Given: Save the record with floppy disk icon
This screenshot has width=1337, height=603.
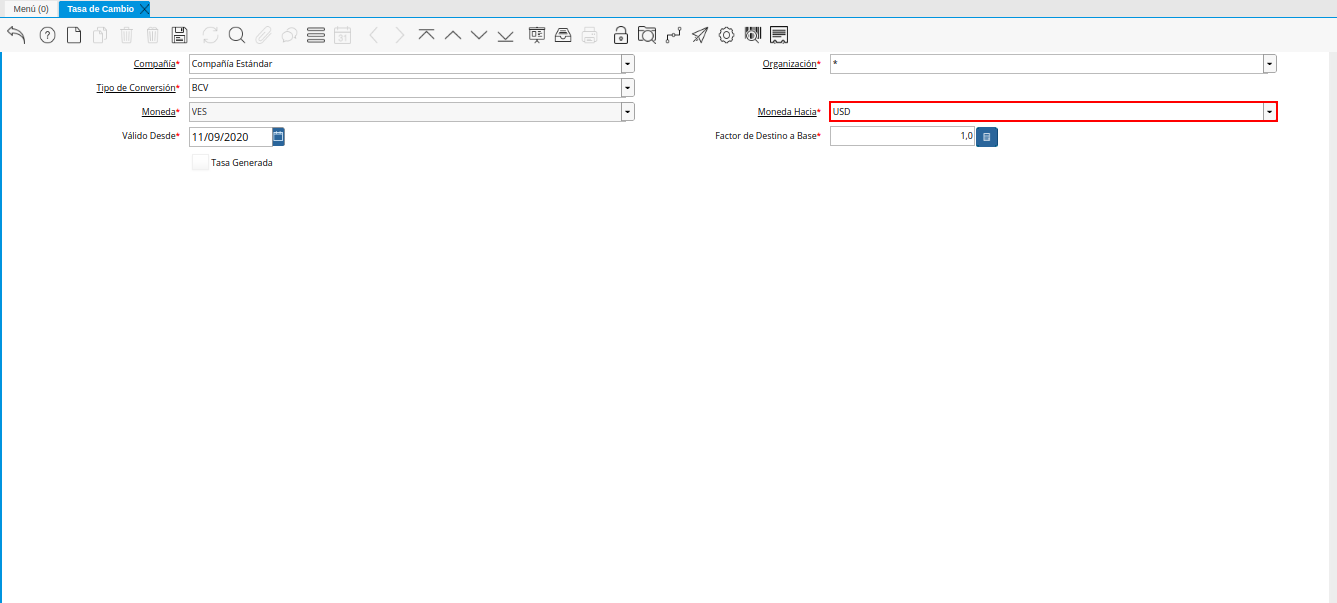Looking at the screenshot, I should pyautogui.click(x=180, y=35).
